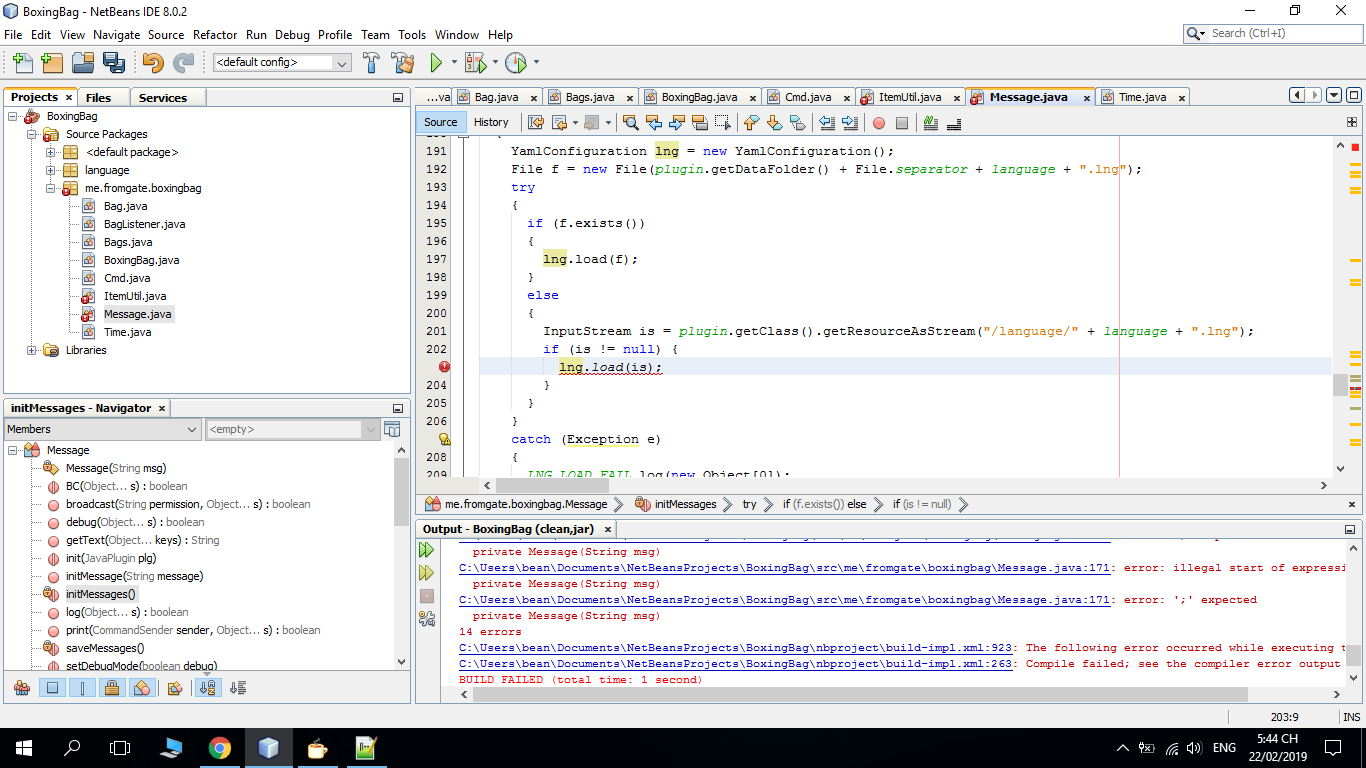
Task: Start macro recording with red circle icon
Action: pyautogui.click(x=879, y=123)
